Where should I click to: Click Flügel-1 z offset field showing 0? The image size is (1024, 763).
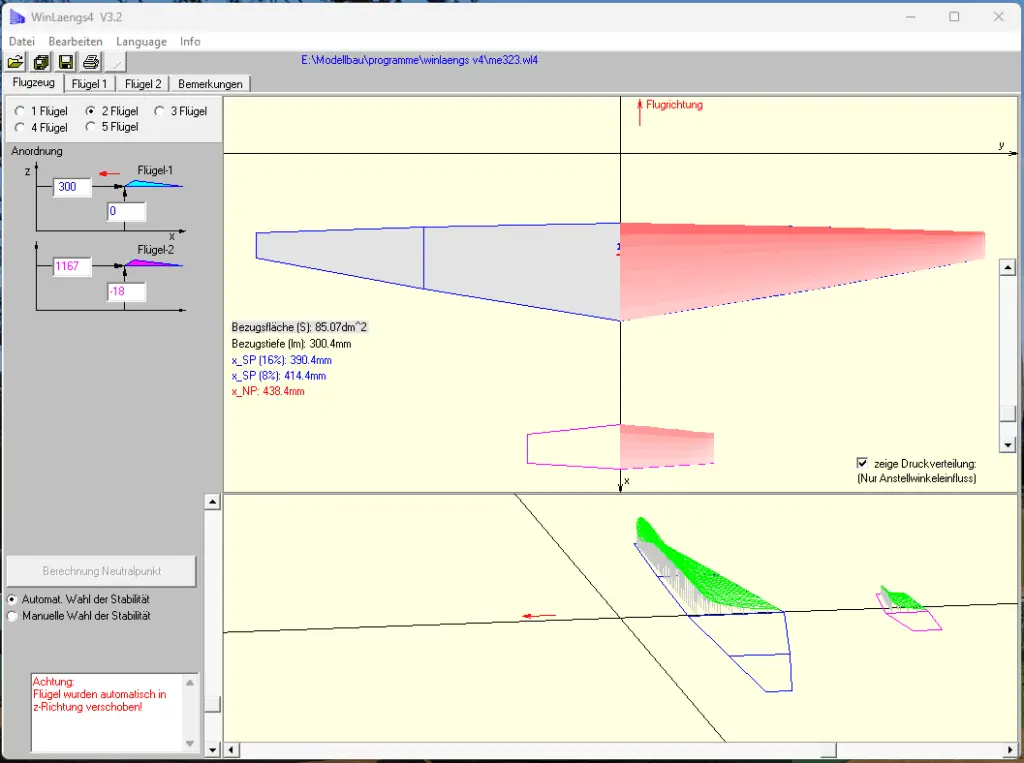(126, 212)
